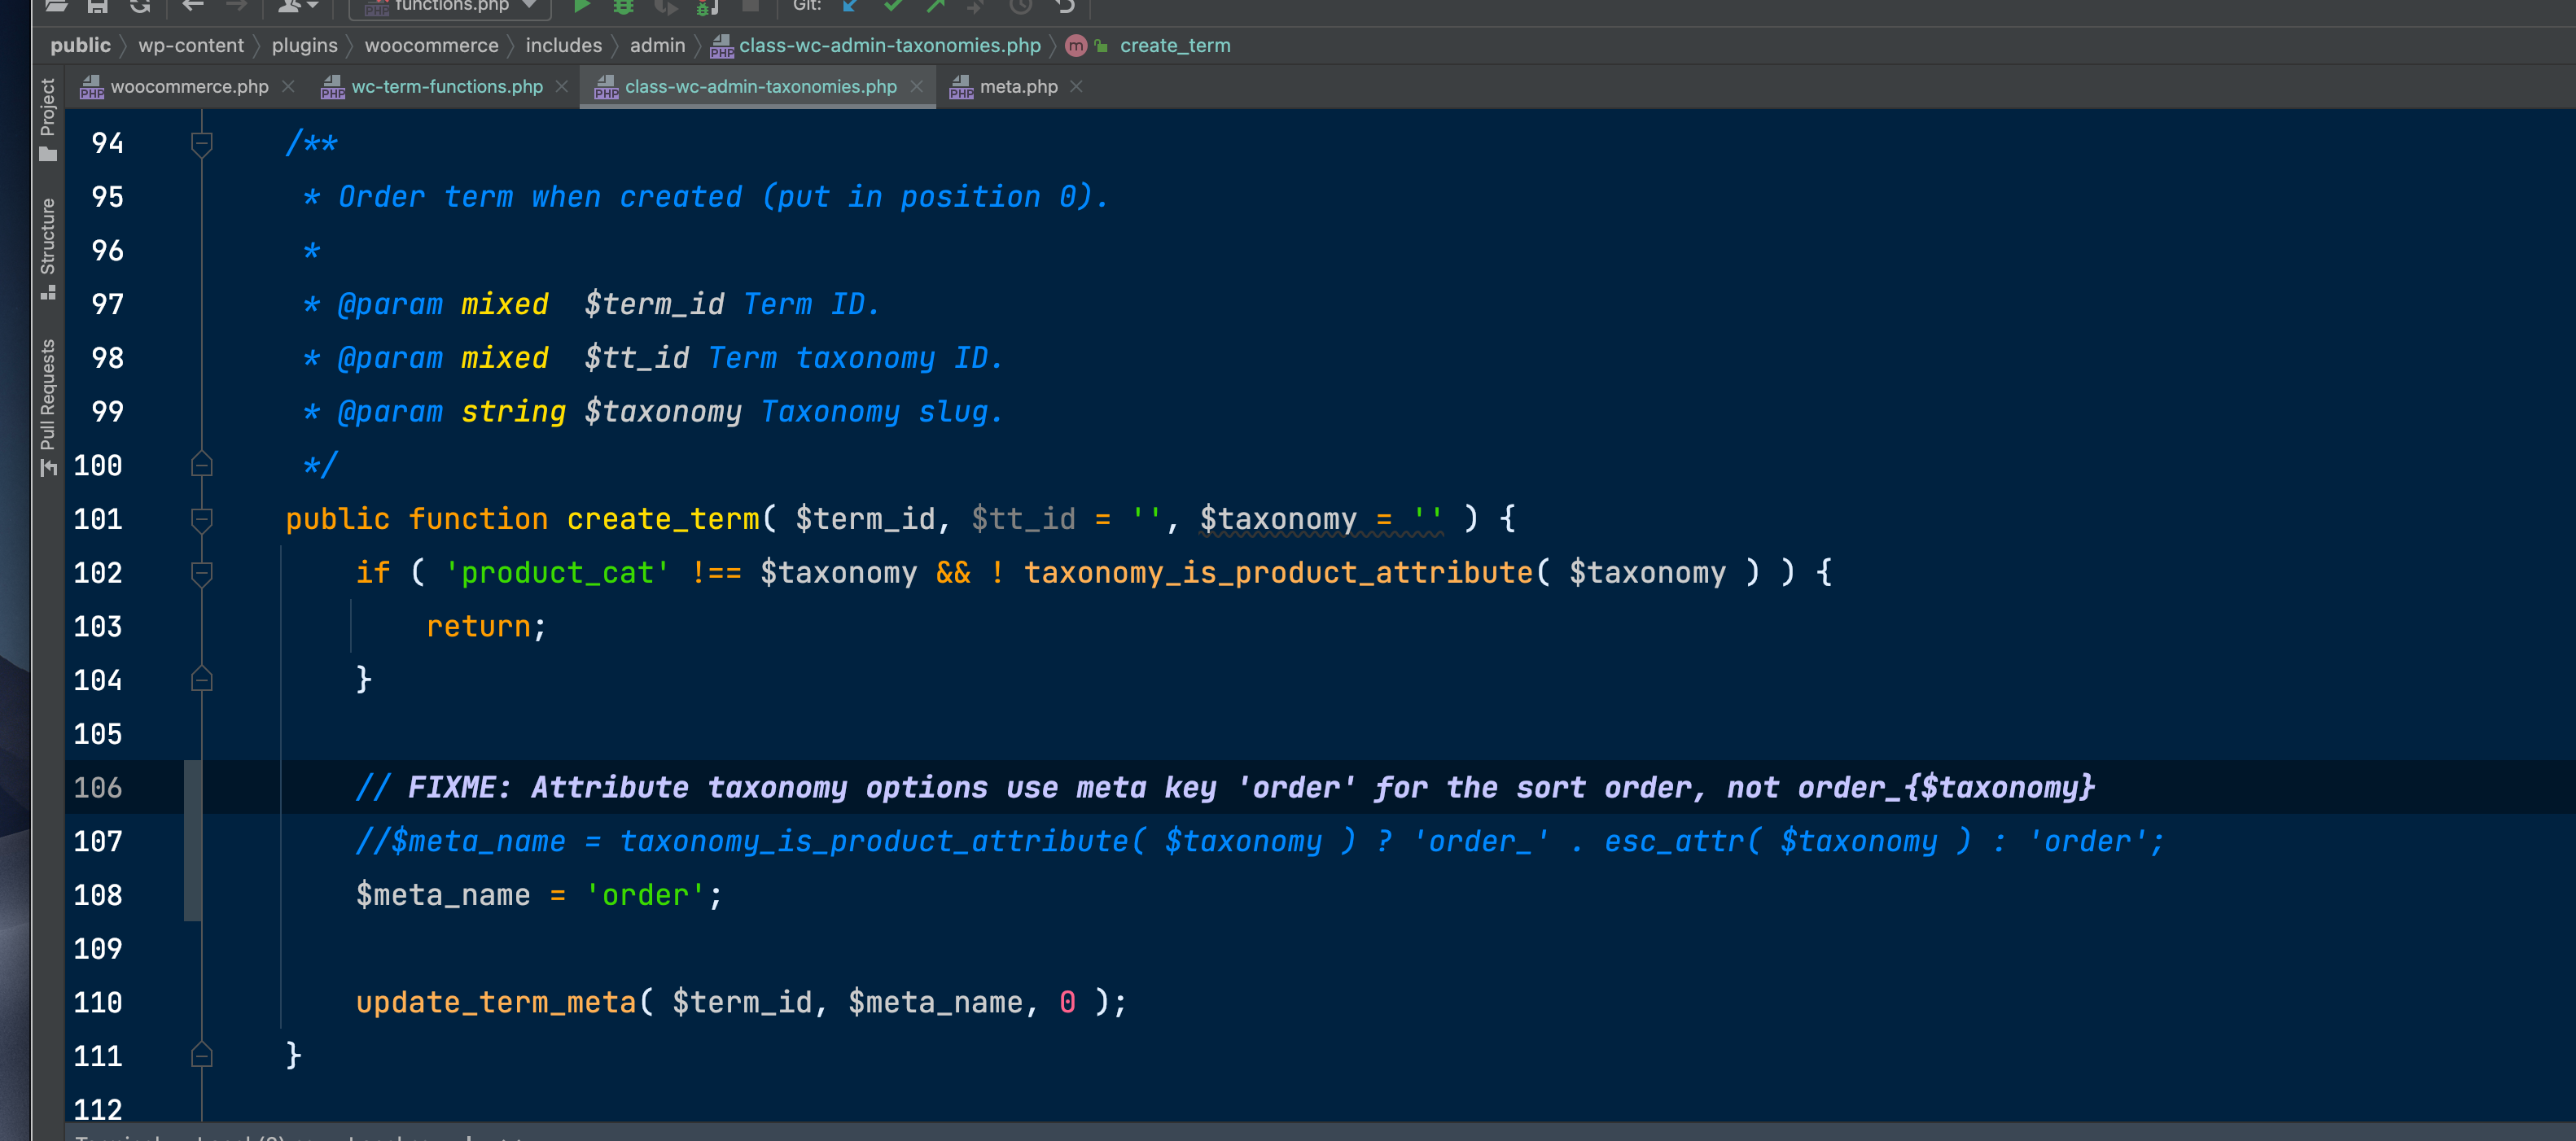Run the current configuration with green play icon
This screenshot has width=2576, height=1141.
pyautogui.click(x=583, y=7)
